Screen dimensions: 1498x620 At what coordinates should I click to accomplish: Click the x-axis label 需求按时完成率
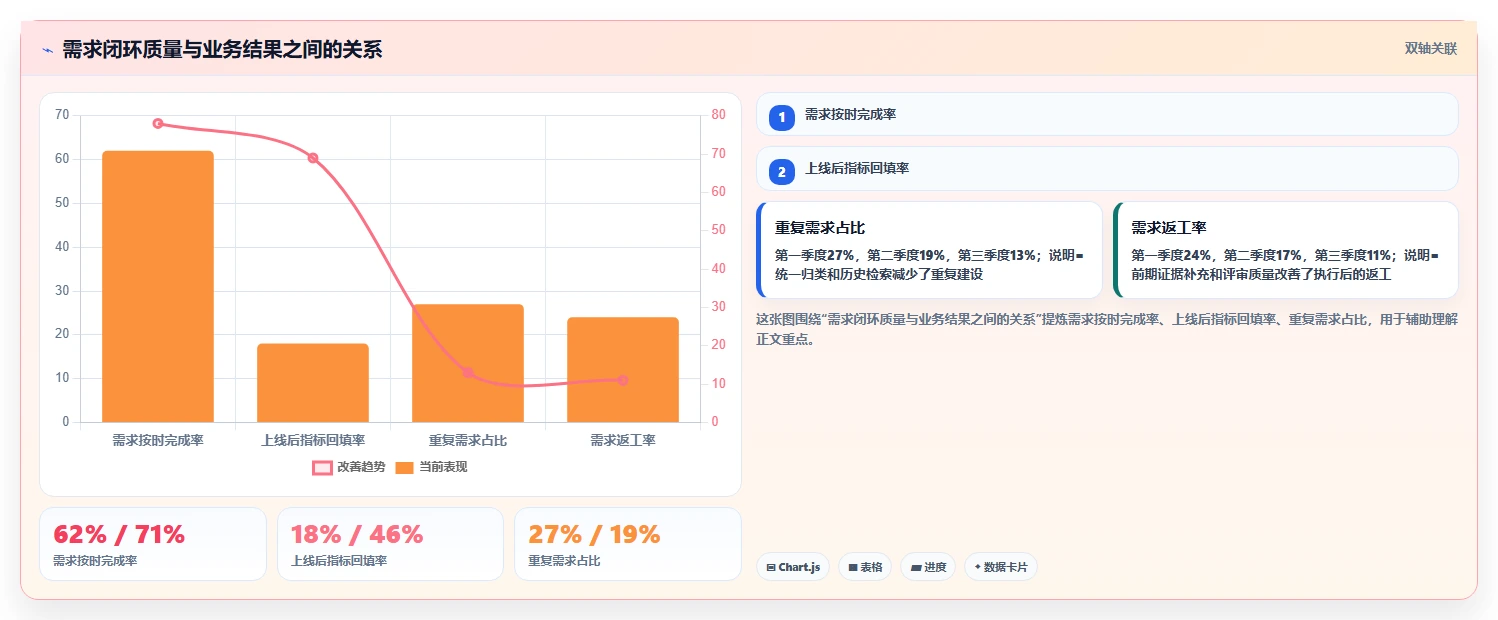[158, 440]
